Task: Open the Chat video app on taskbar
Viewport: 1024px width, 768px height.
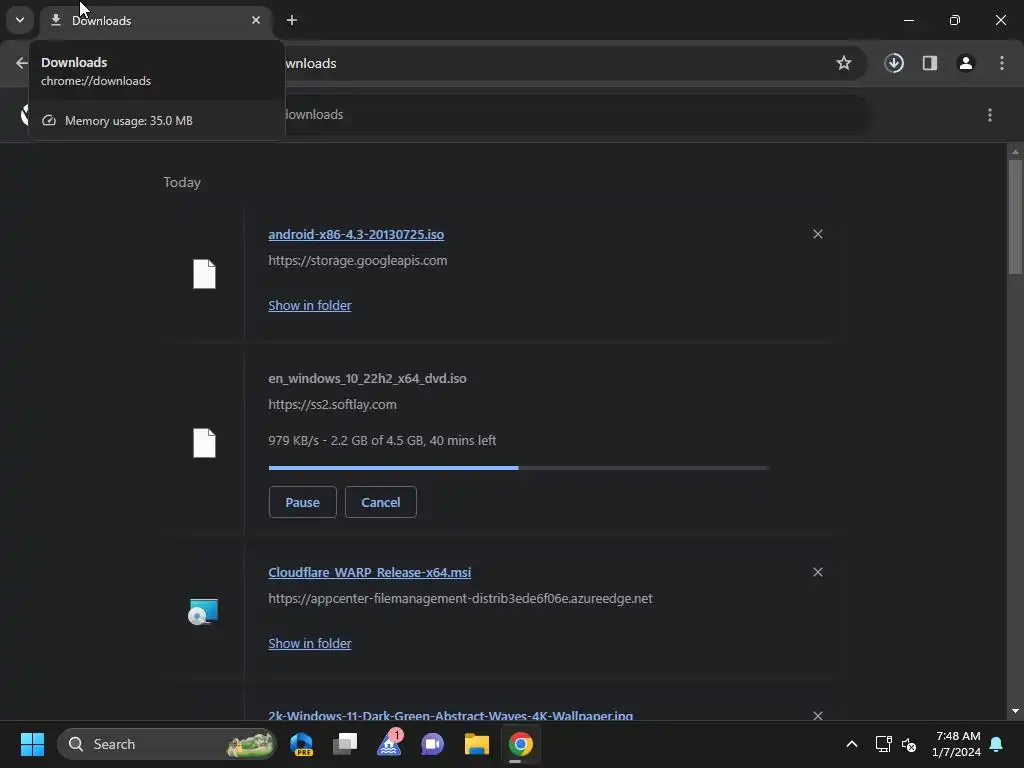Action: point(432,744)
